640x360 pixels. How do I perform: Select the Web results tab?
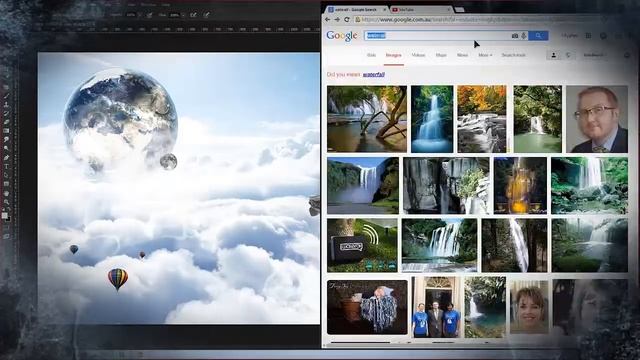pos(371,55)
